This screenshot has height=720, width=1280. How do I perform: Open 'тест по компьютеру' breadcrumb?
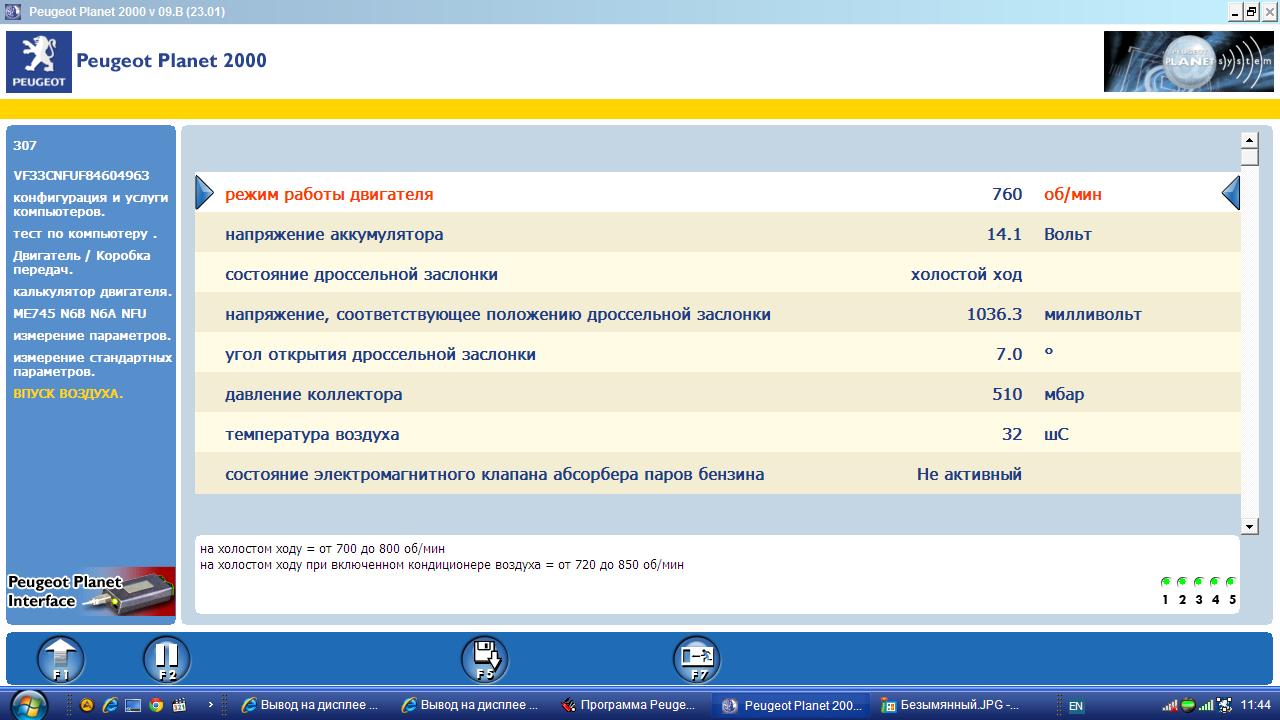(85, 233)
